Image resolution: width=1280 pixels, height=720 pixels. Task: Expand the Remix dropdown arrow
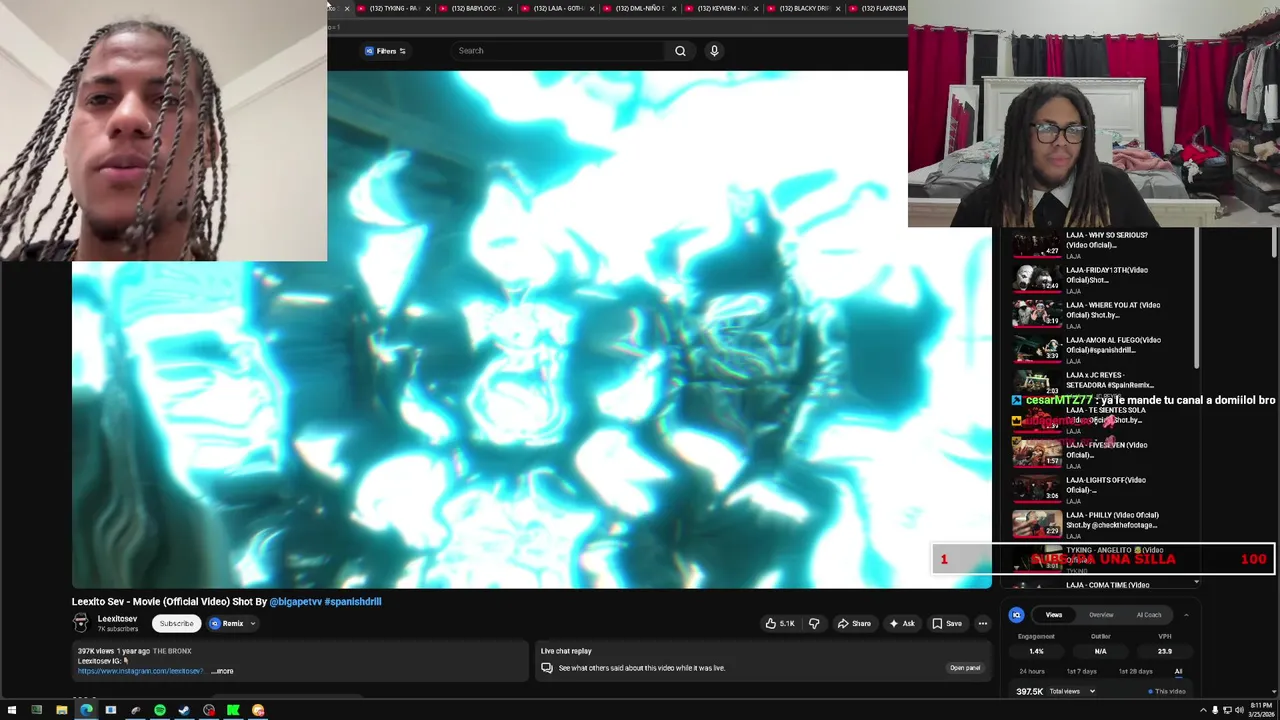252,623
